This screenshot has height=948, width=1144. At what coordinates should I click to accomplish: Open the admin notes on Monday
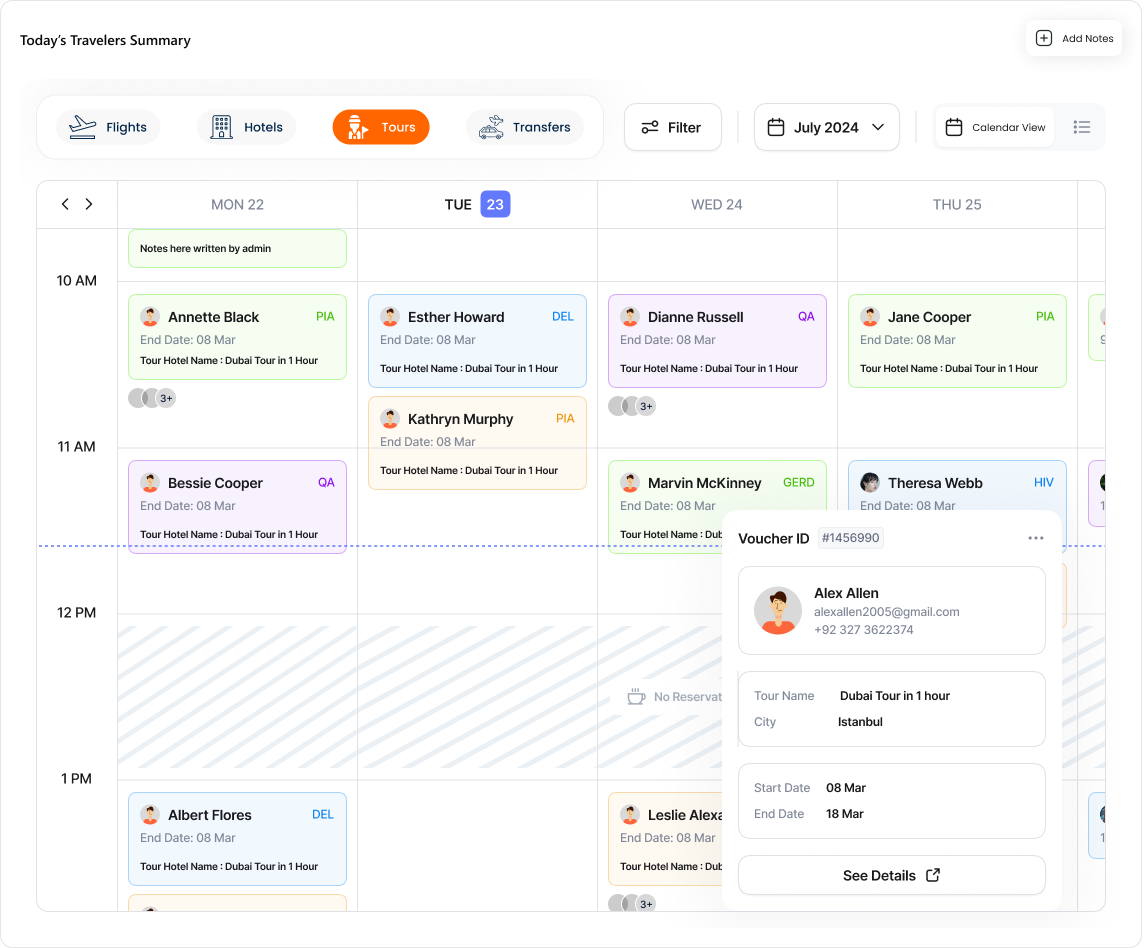(x=237, y=248)
